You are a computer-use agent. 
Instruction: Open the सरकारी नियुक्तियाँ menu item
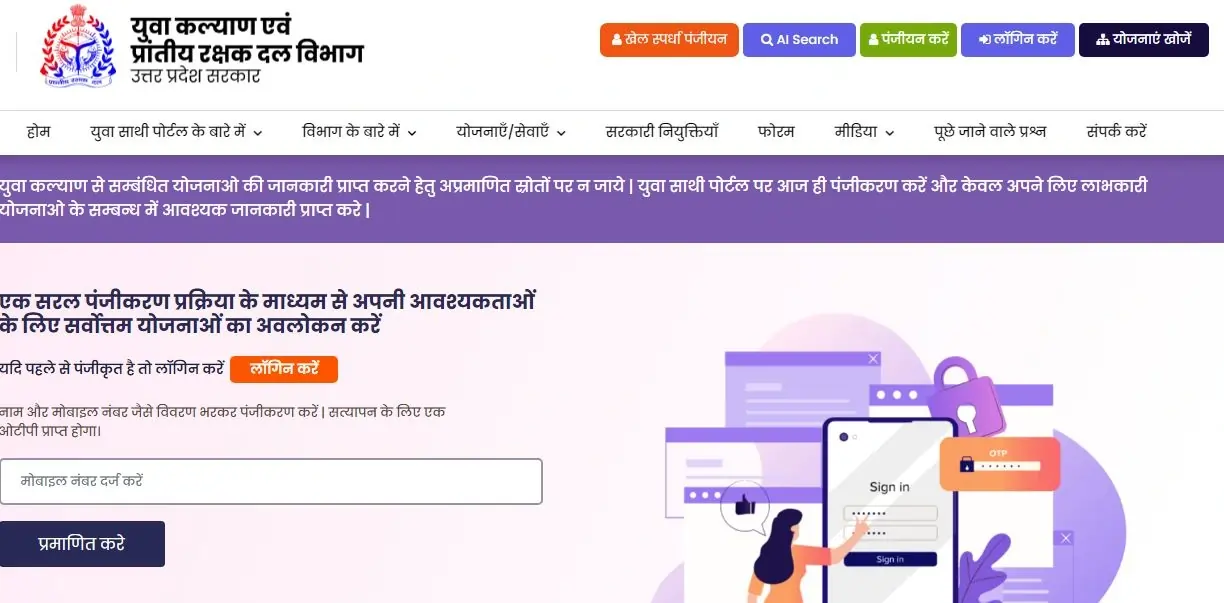coord(662,131)
